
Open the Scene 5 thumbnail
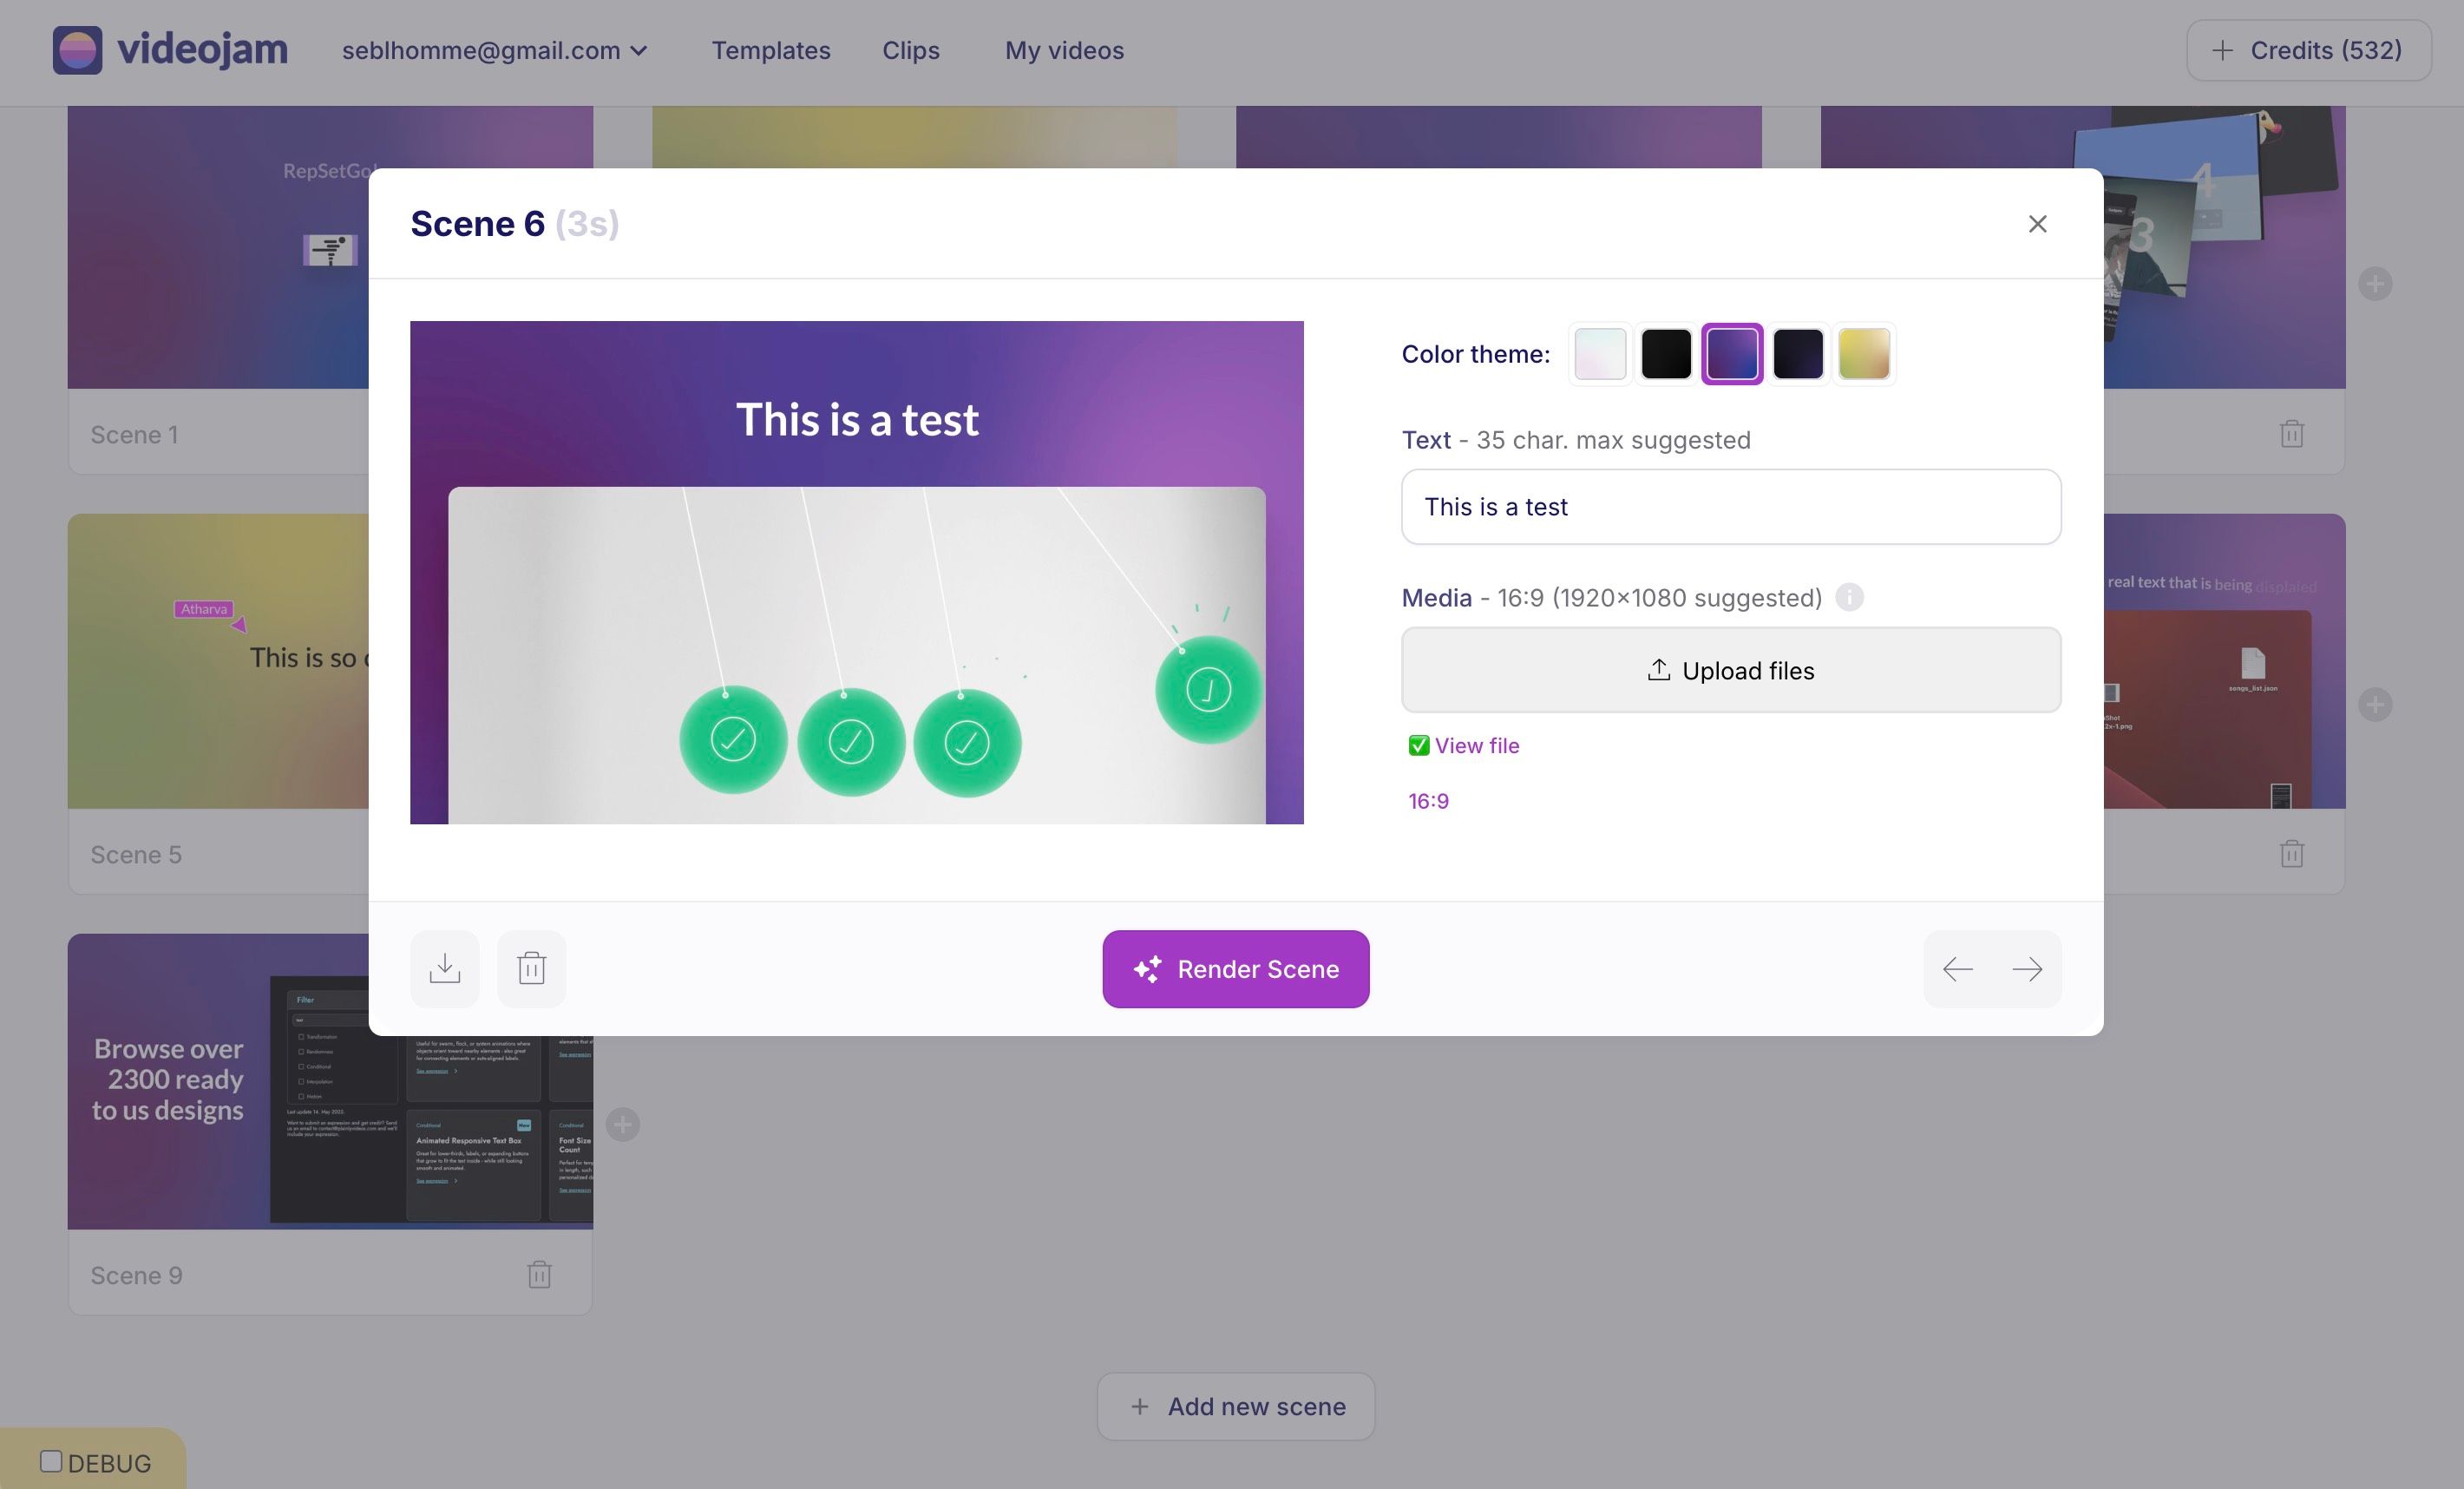[x=218, y=661]
